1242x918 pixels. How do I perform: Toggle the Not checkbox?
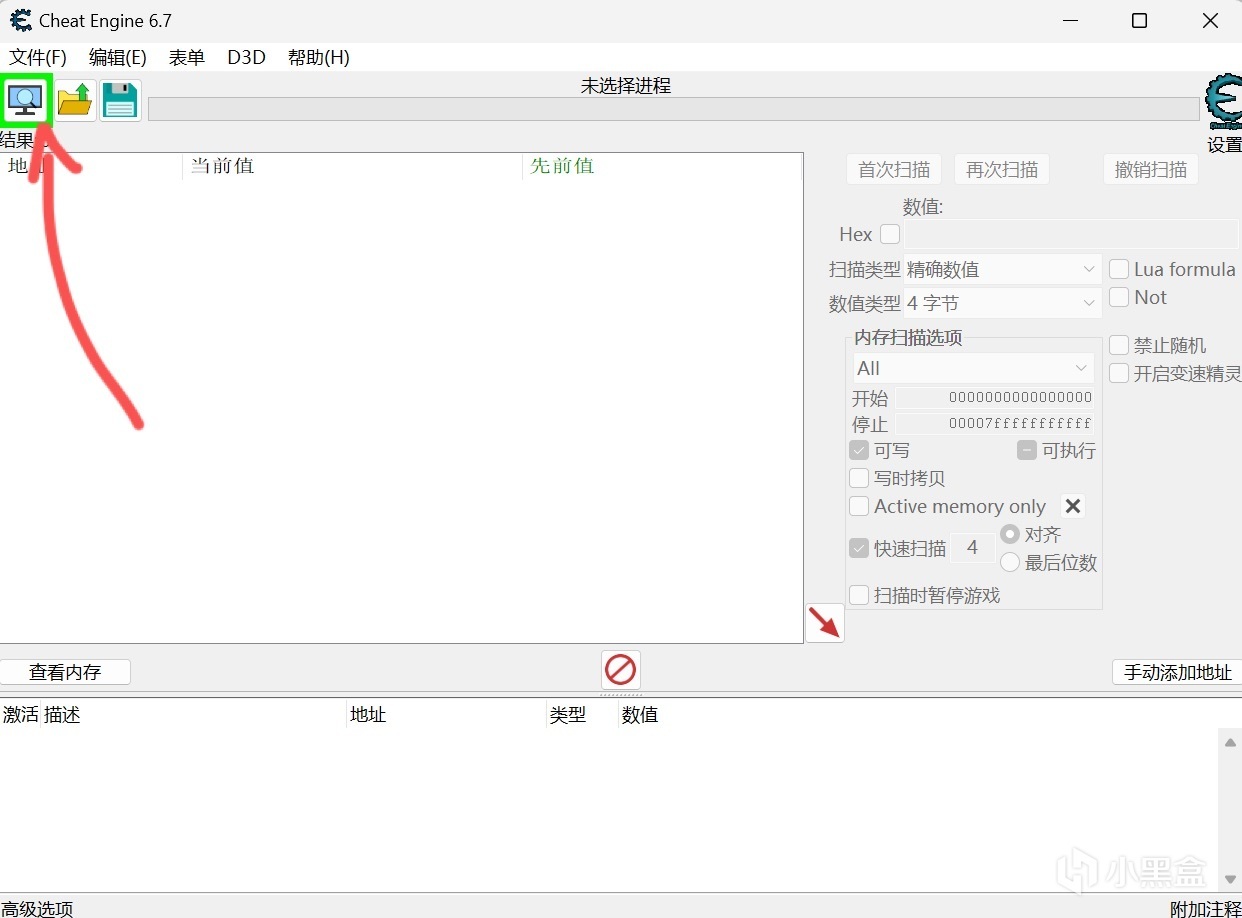pos(1119,297)
